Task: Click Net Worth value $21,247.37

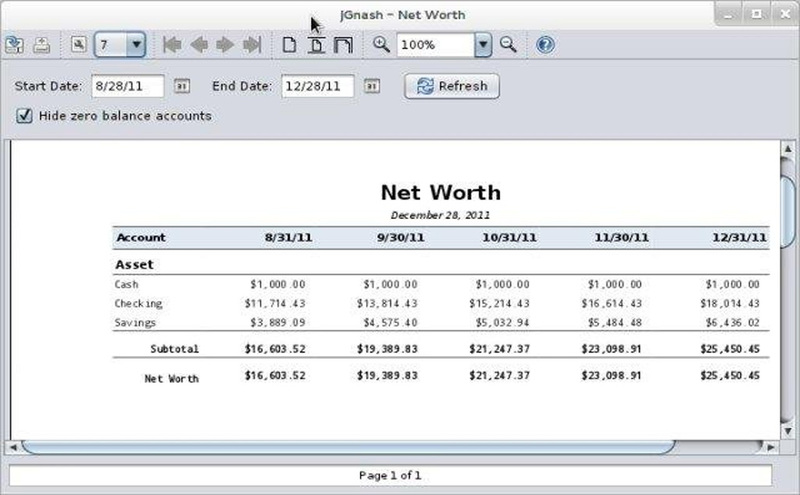Action: (x=499, y=376)
